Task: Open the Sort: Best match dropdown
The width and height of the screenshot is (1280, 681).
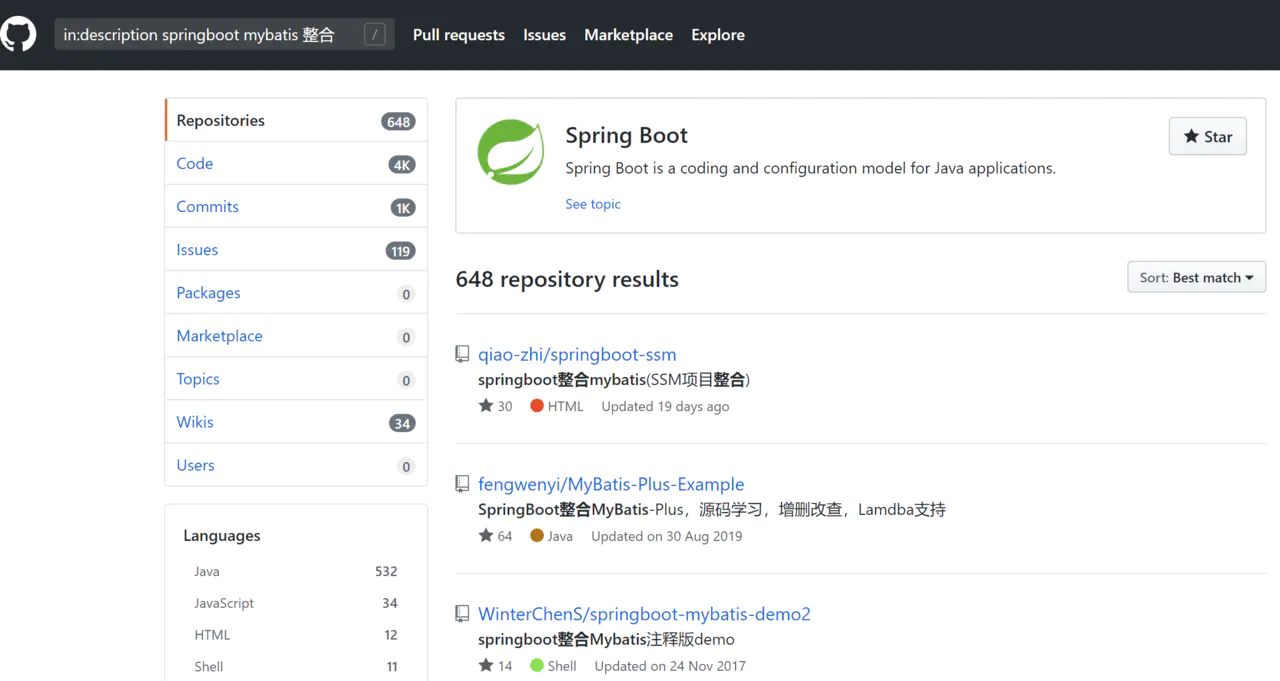Action: click(x=1196, y=277)
